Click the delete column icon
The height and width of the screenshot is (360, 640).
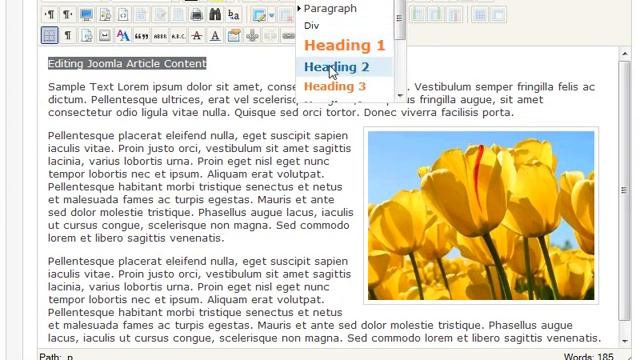pyautogui.click(x=454, y=15)
